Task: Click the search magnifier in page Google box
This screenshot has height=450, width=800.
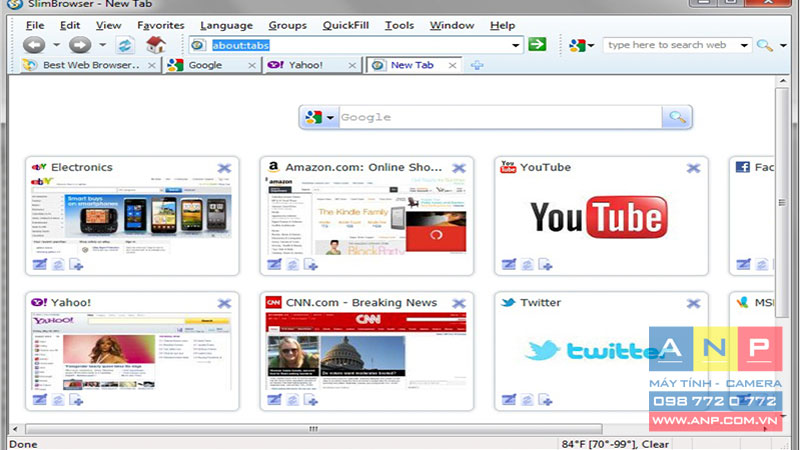Action: click(677, 117)
